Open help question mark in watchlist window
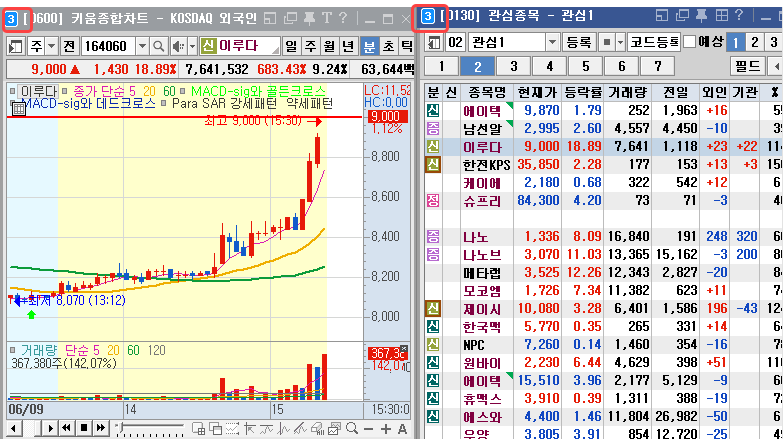This screenshot has width=784, height=439. (x=738, y=16)
